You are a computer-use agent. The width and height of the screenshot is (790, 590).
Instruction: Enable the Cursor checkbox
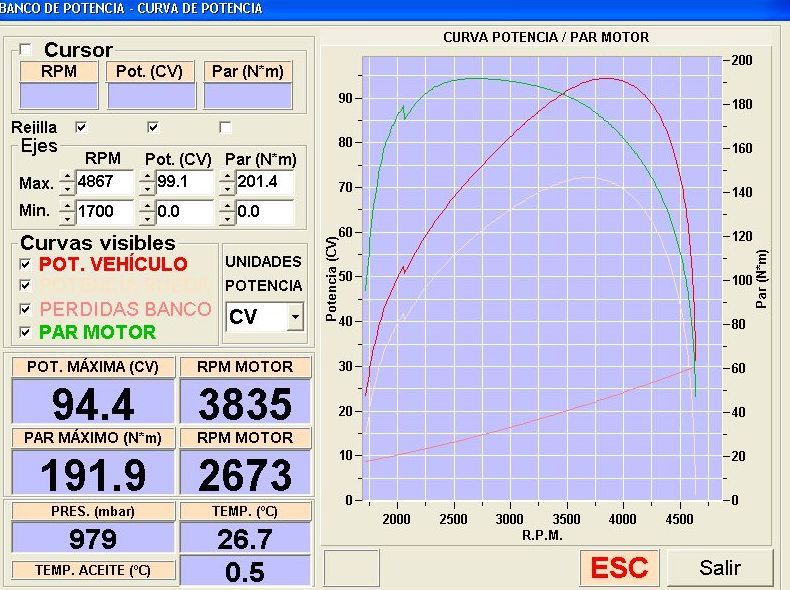pos(26,49)
